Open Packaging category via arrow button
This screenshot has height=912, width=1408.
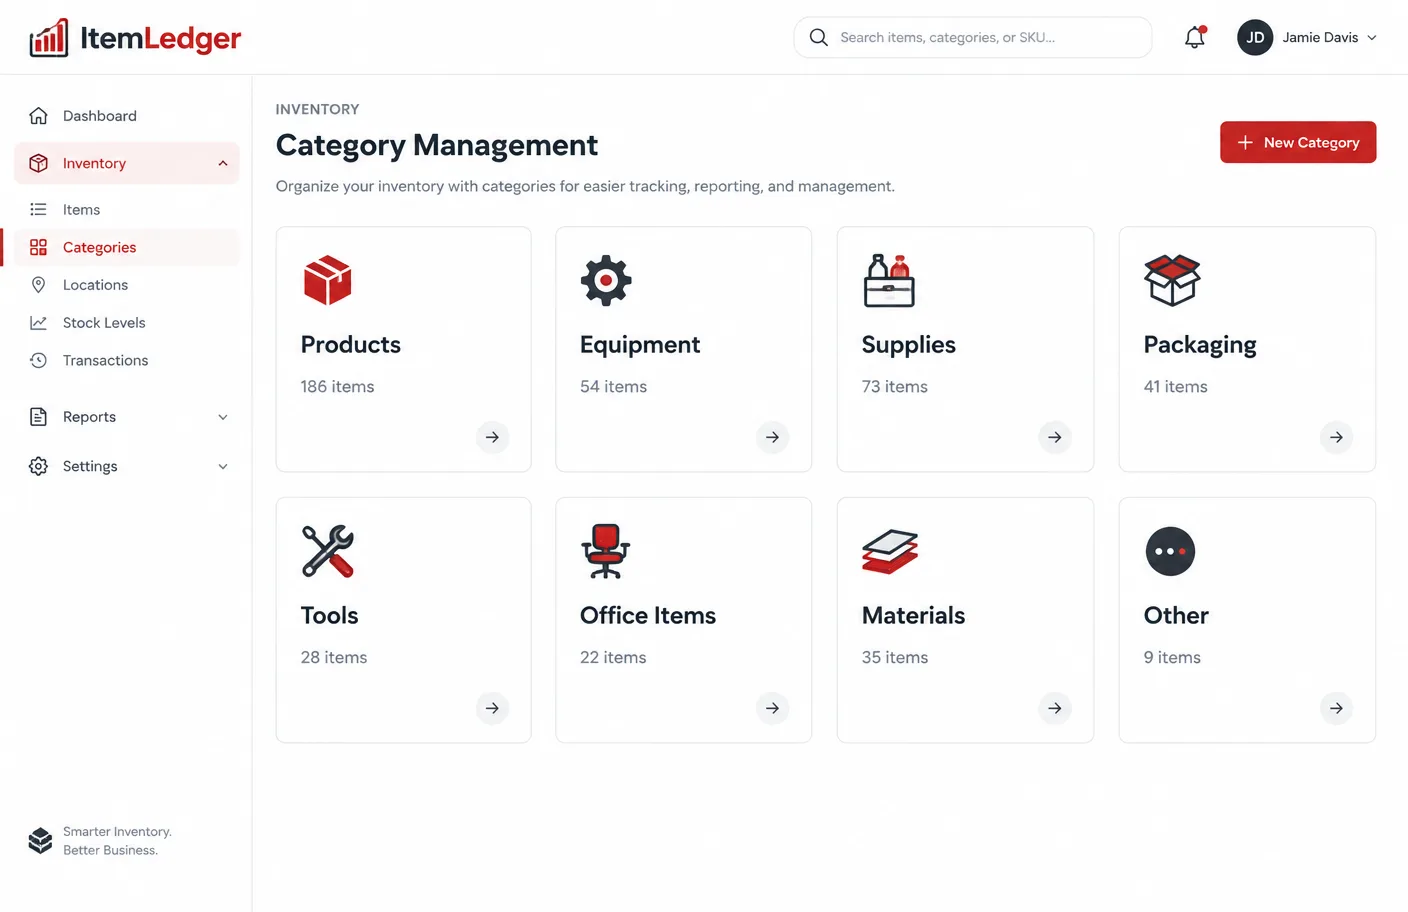[x=1336, y=437]
